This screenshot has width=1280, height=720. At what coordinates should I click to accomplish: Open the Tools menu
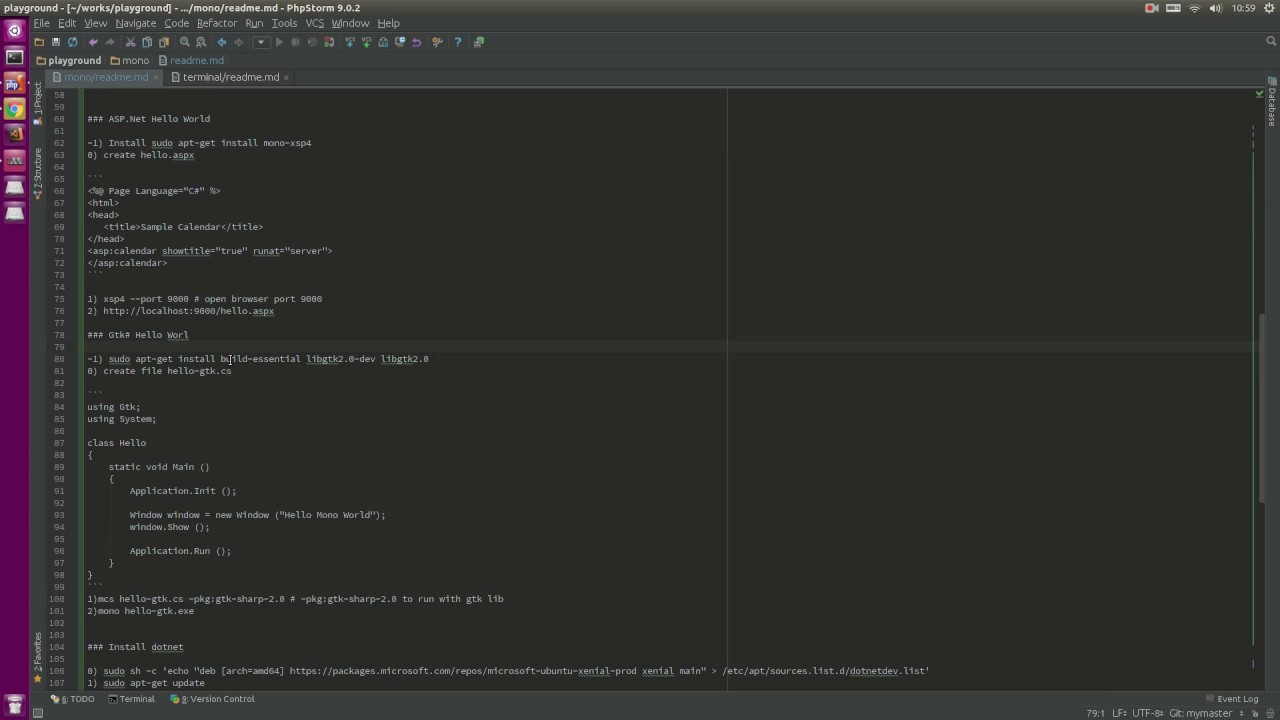284,23
